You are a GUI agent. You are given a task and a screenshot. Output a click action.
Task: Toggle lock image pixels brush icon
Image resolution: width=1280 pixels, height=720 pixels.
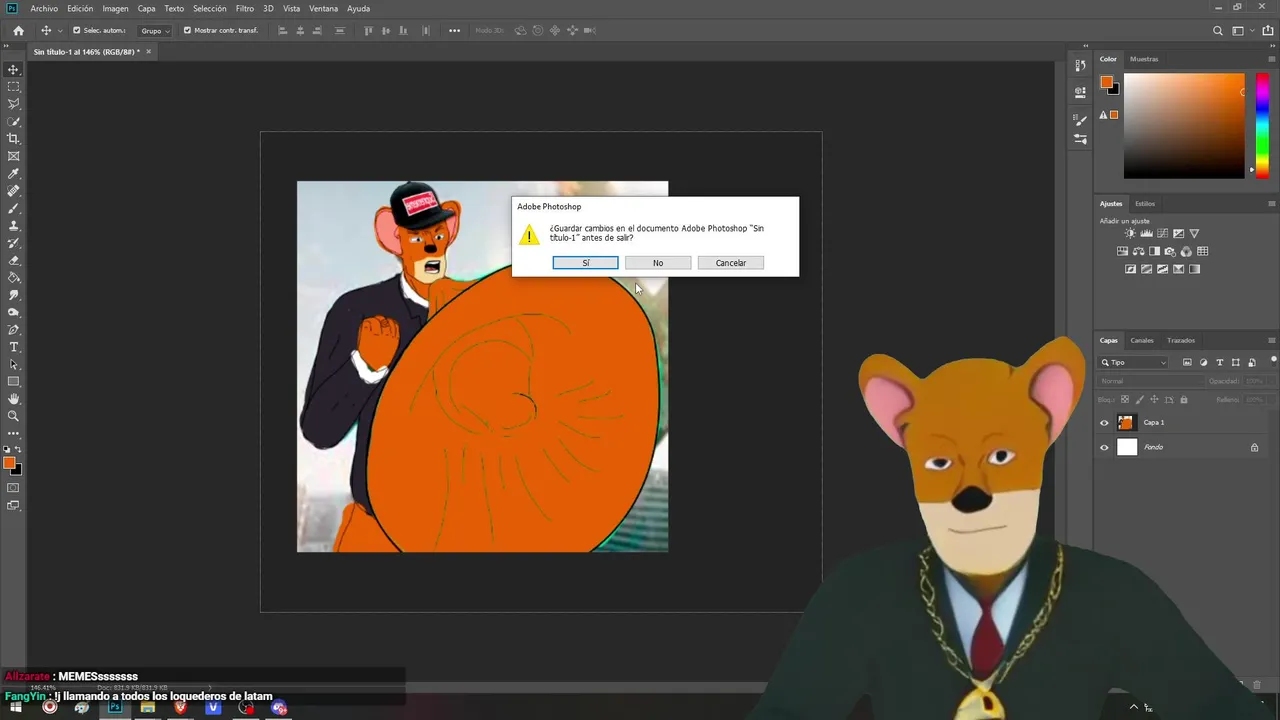tap(1139, 400)
